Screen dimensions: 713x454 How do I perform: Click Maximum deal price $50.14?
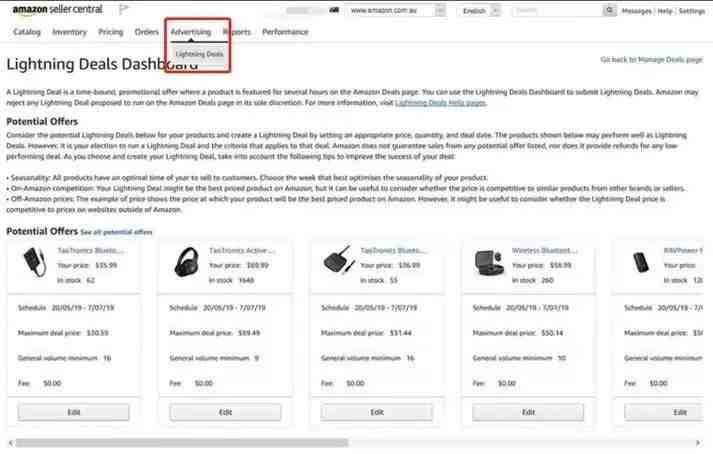[518, 333]
